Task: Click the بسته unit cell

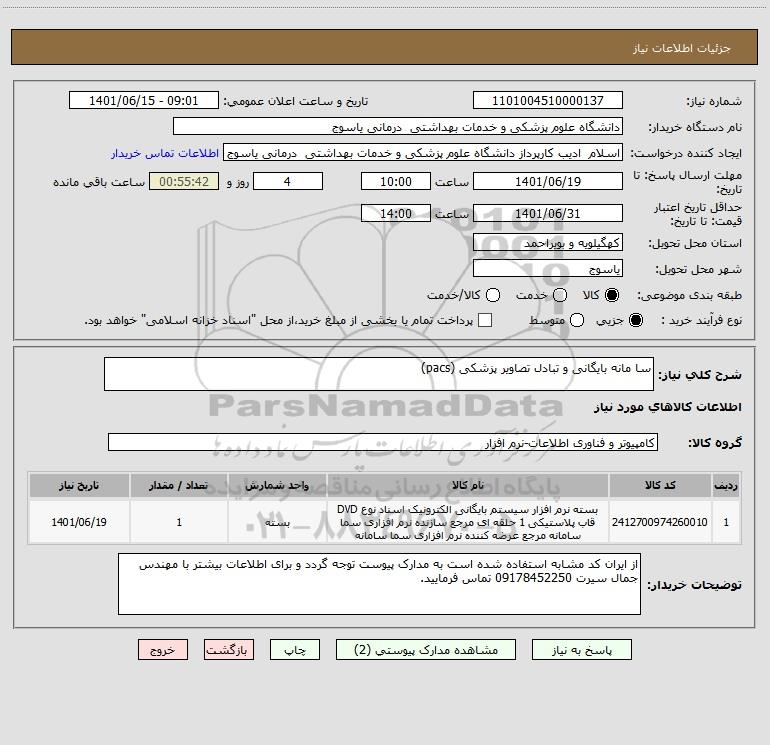Action: coord(277,522)
